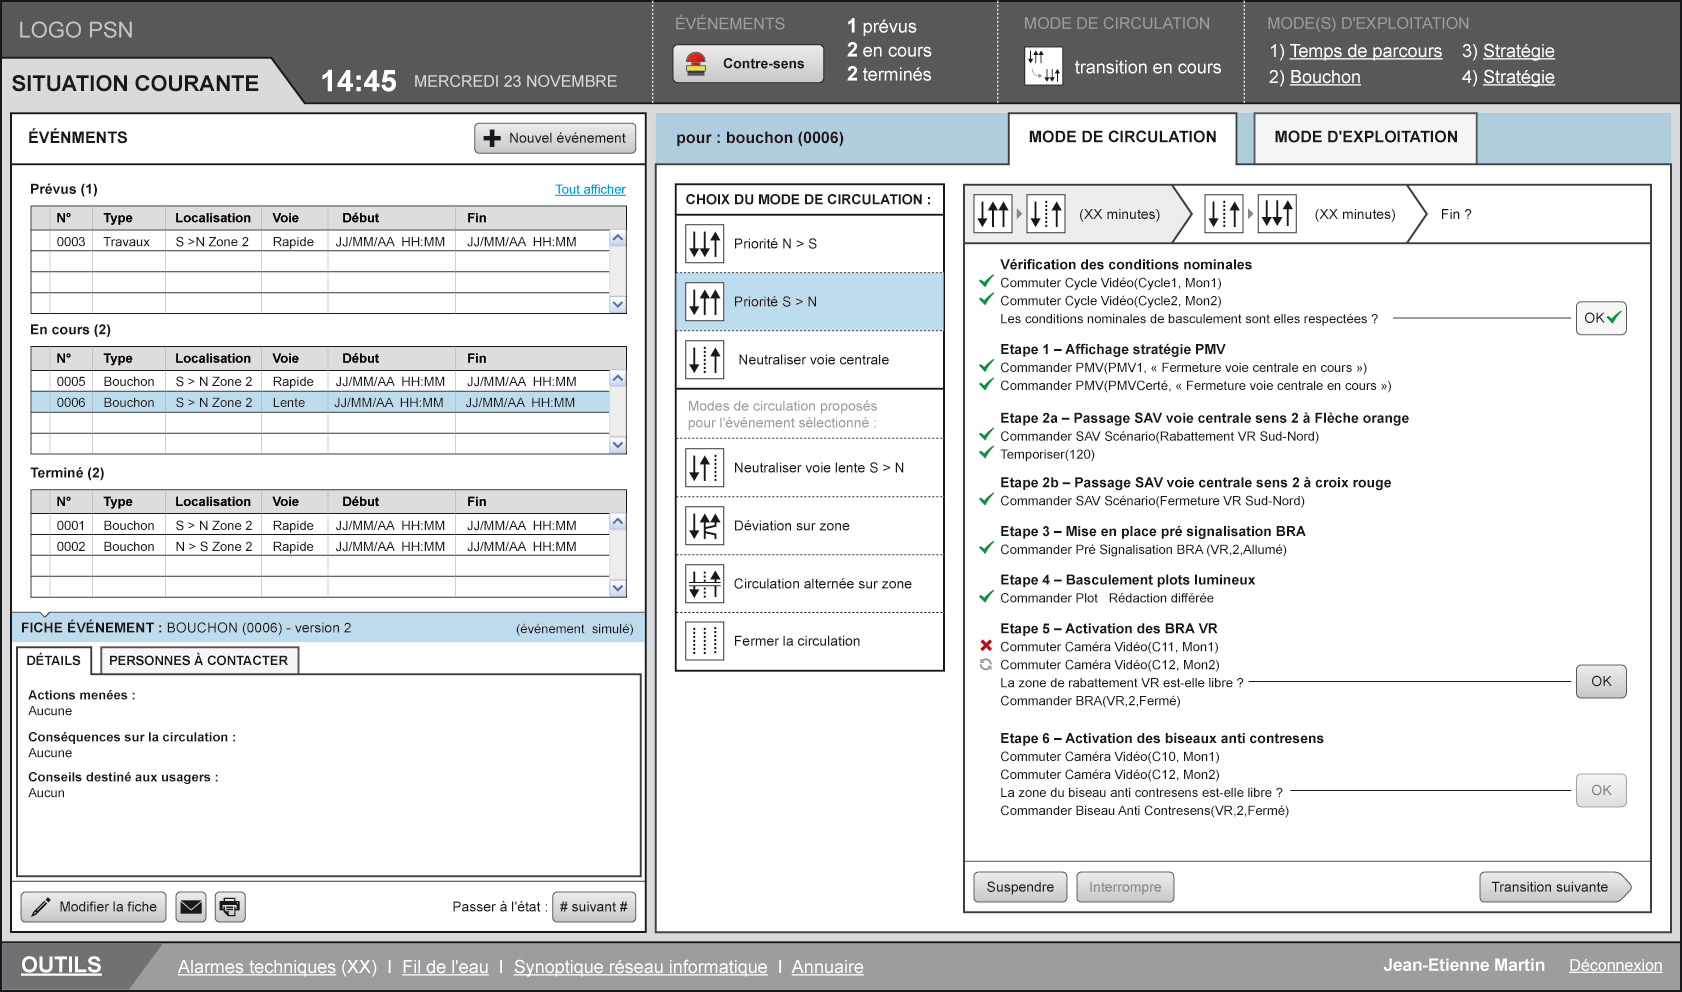This screenshot has height=992, width=1682.
Task: Select event row 0005 Bouchon Rapide
Action: click(320, 381)
